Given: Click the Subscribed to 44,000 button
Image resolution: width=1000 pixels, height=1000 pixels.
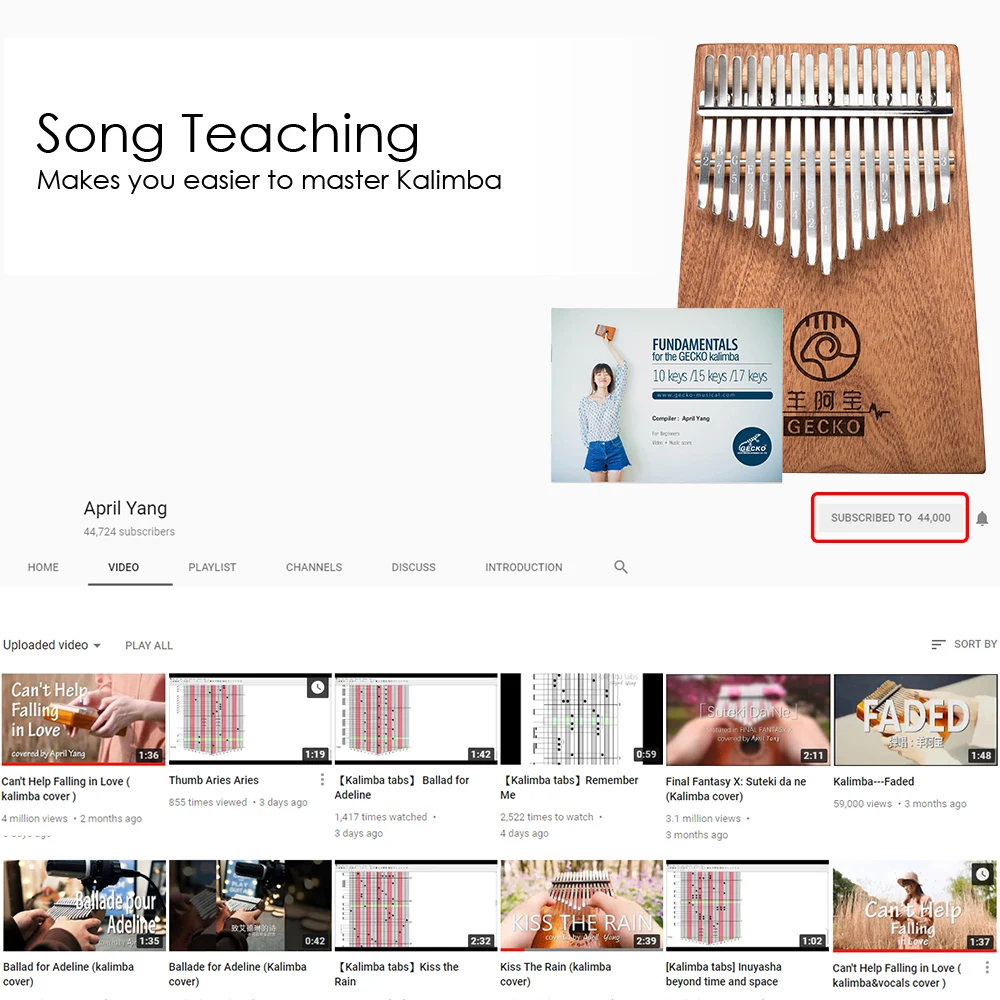Looking at the screenshot, I should [x=890, y=518].
